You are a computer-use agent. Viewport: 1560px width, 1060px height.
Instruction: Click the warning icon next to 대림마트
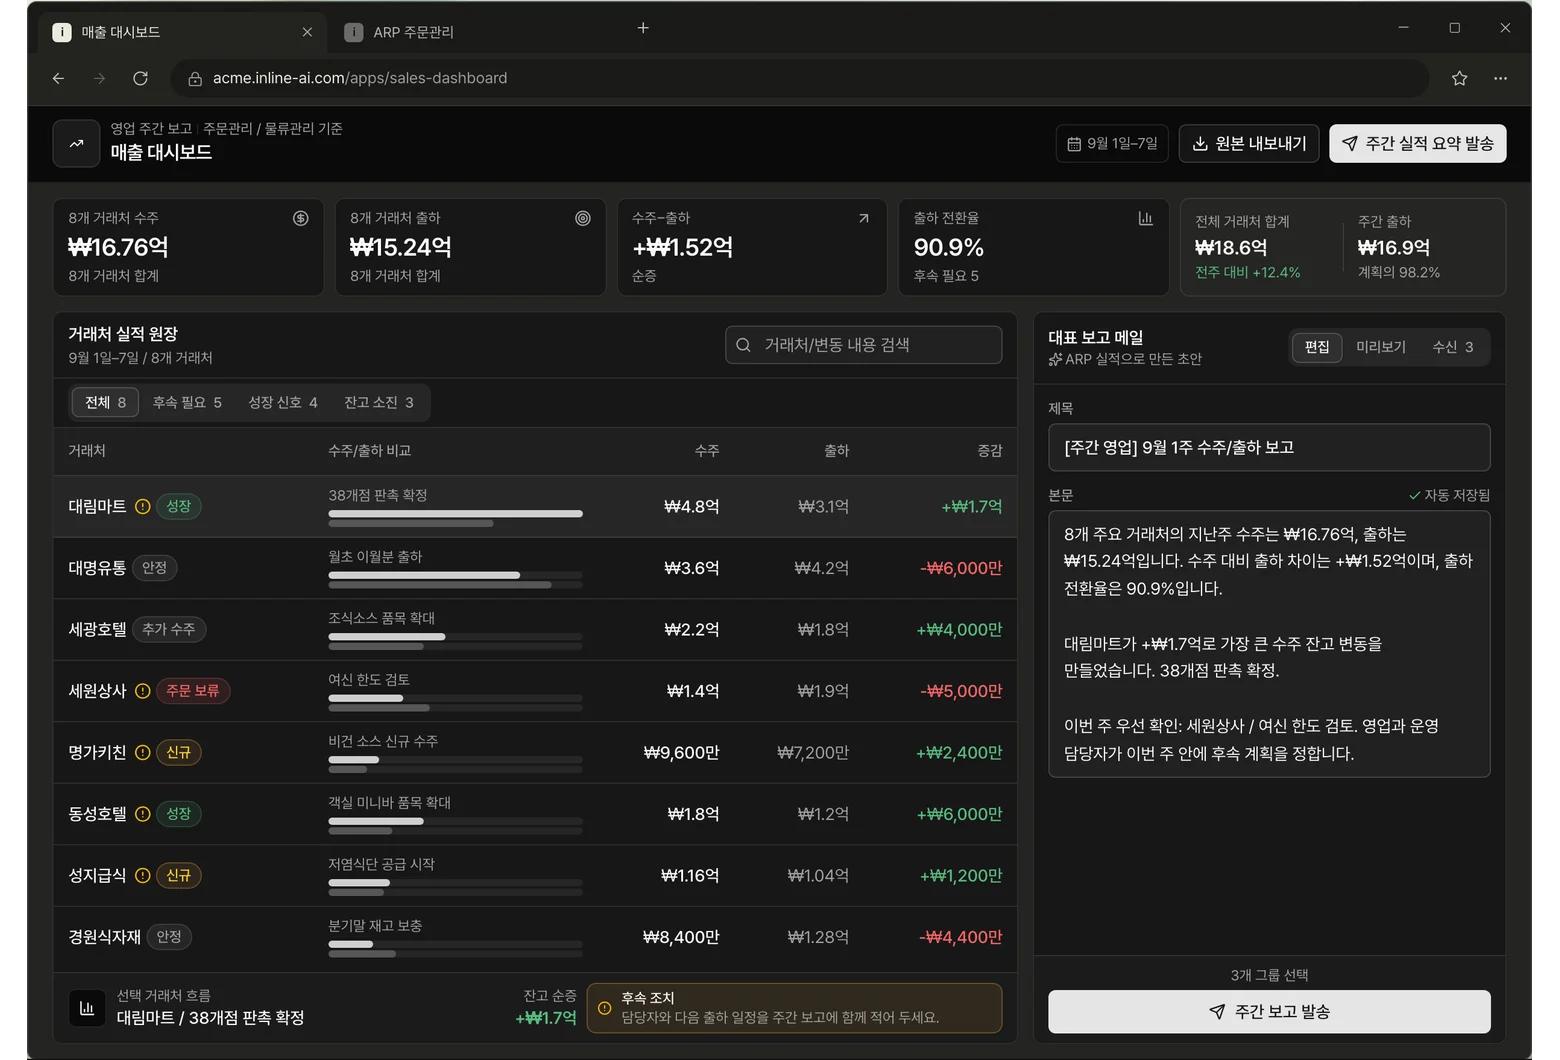click(143, 506)
